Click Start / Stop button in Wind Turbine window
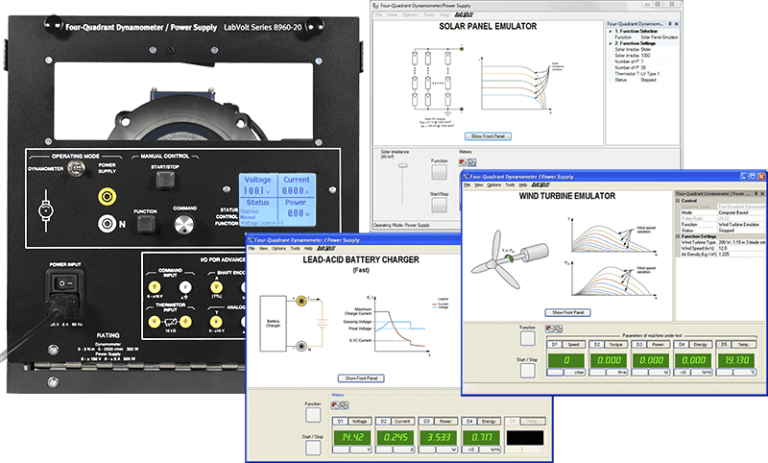Screen dimensions: 768x463 click(528, 370)
